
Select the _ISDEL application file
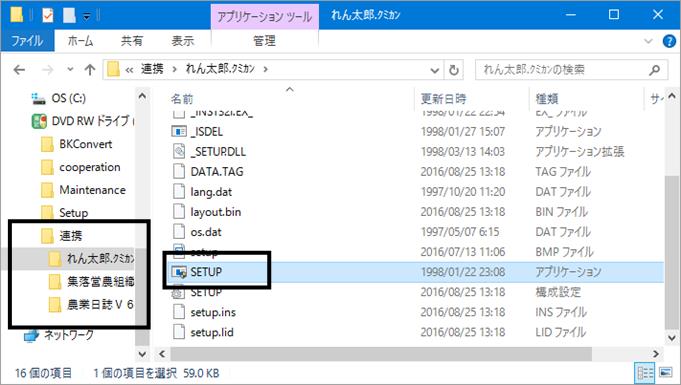coord(207,132)
